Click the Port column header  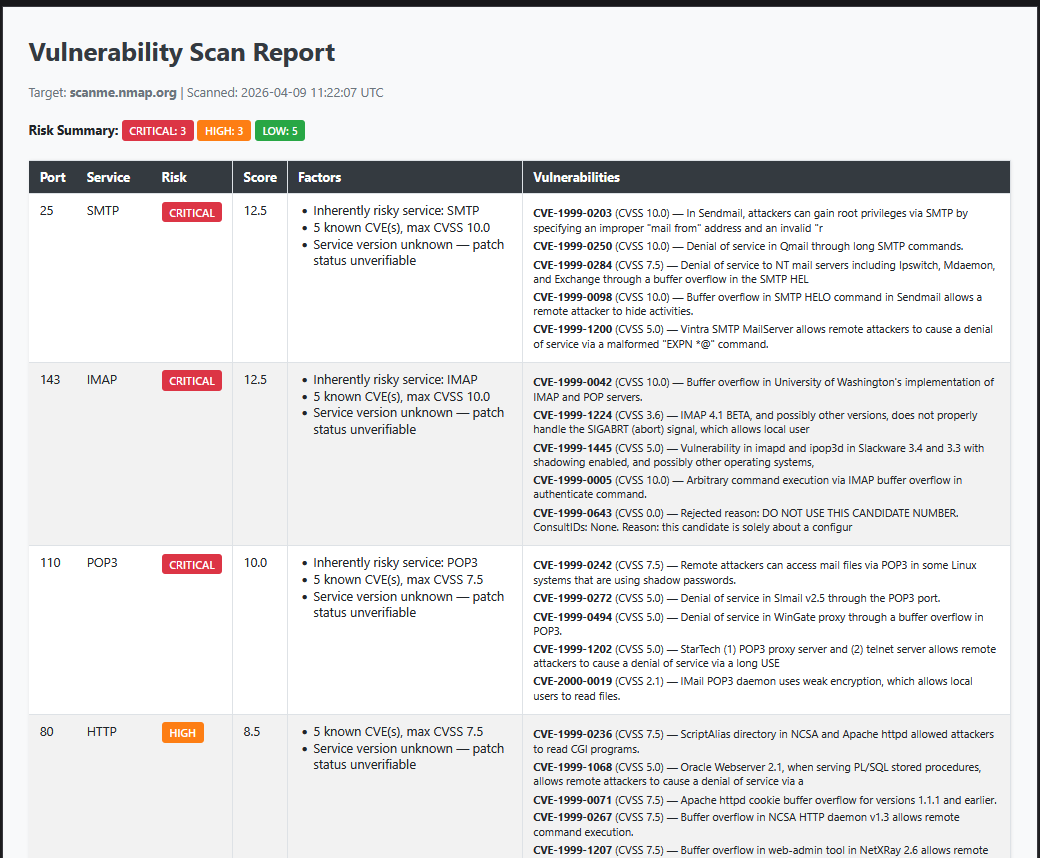click(52, 178)
